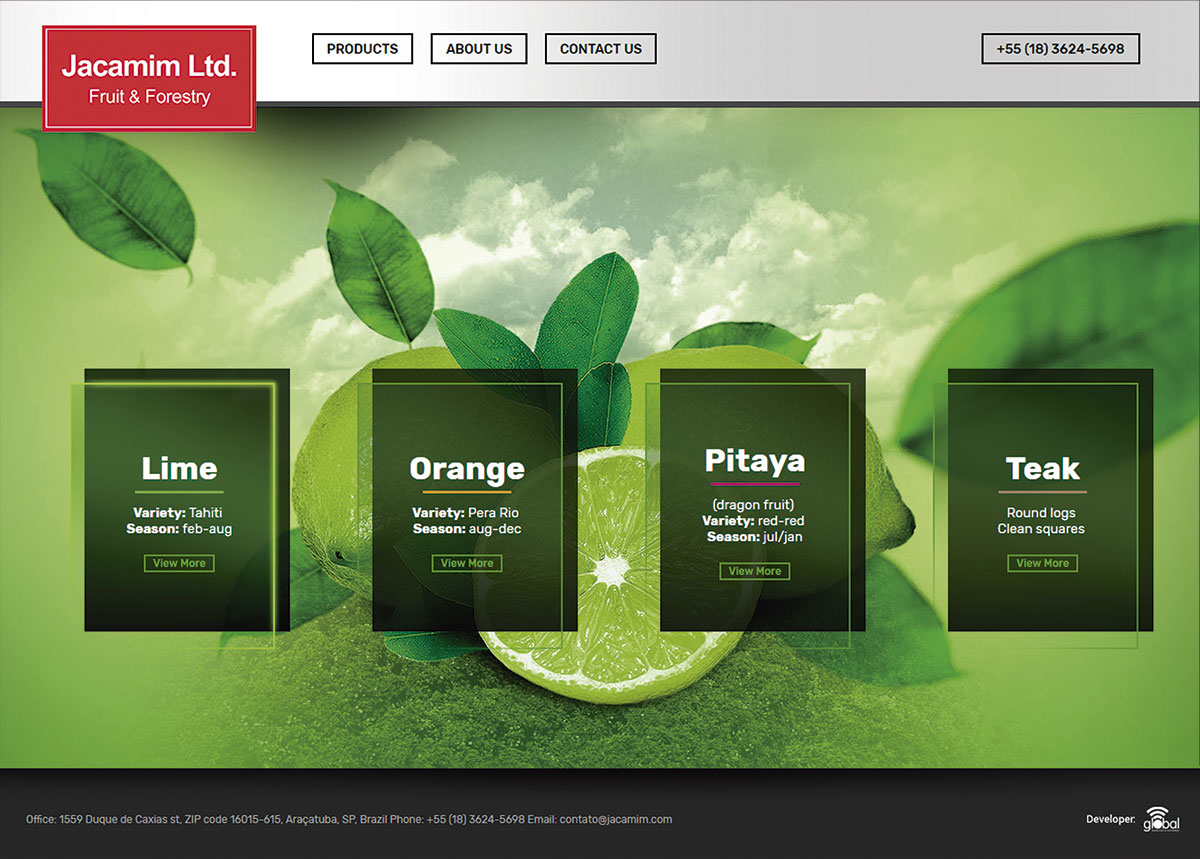Click View More under Pitaya

tap(755, 571)
